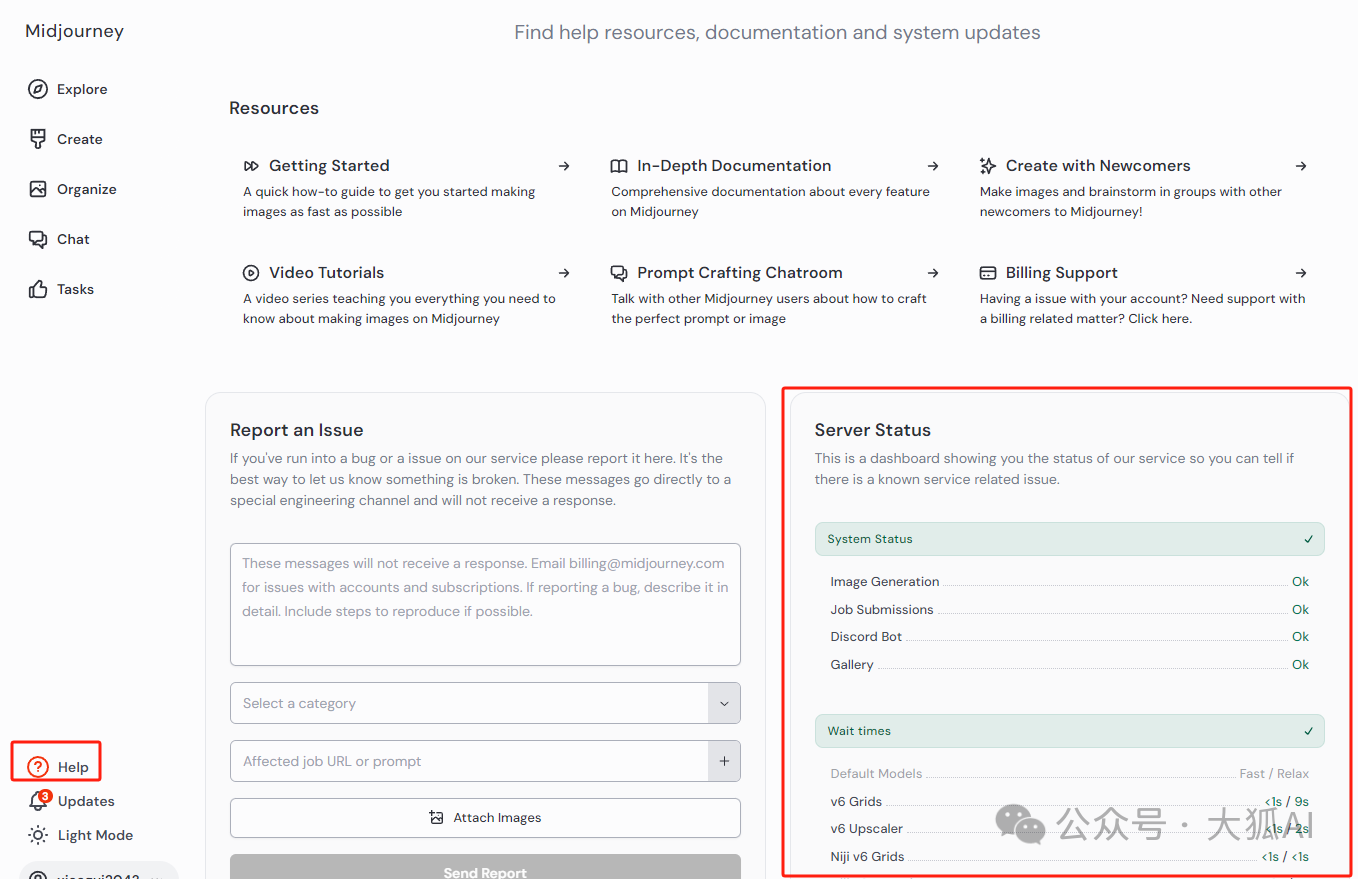Click the In-Depth Documentation book icon
1358x879 pixels.
pos(619,166)
